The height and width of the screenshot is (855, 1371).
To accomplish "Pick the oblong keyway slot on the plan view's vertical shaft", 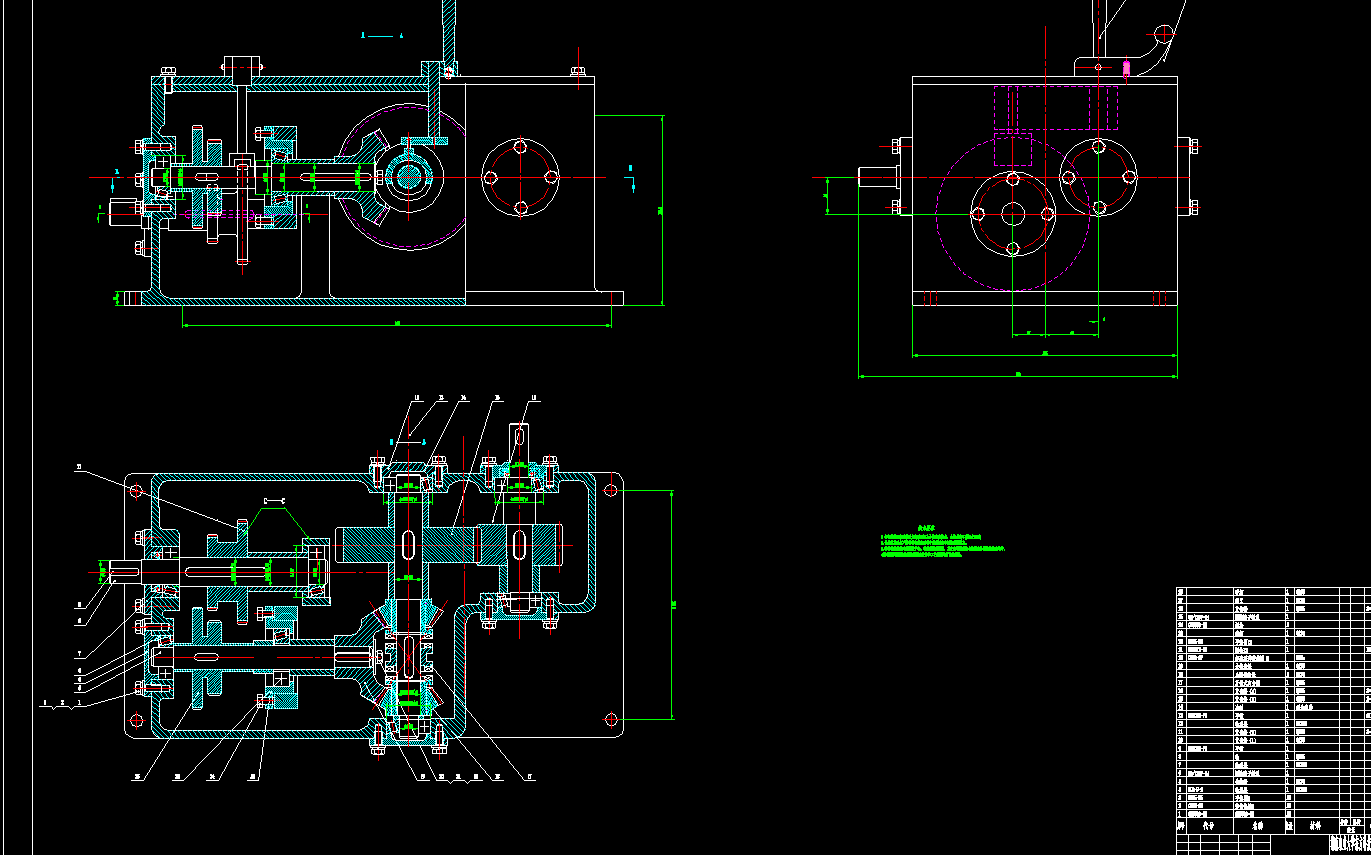I will coord(408,546).
